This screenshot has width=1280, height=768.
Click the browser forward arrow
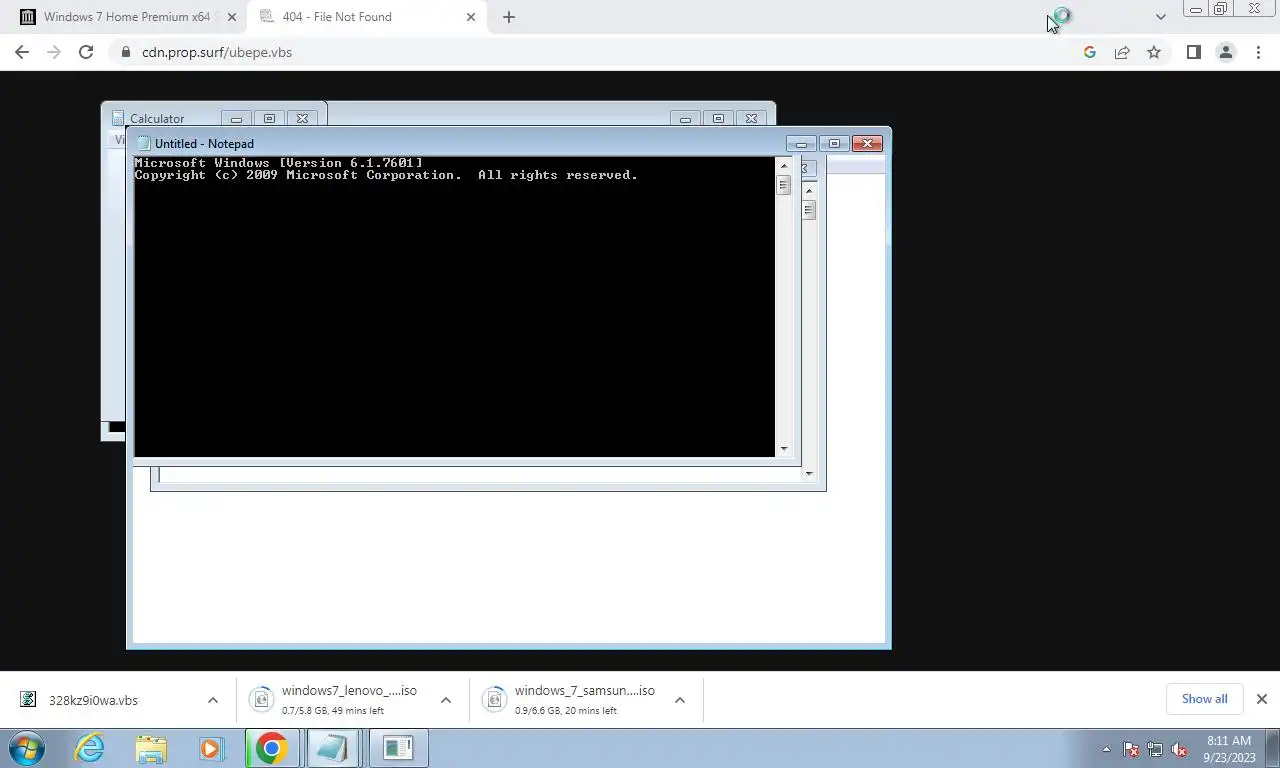tap(54, 52)
